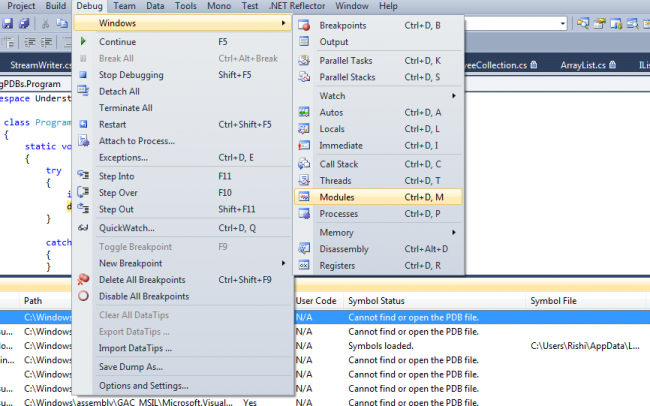Click the Attach to Process icon

coord(83,141)
